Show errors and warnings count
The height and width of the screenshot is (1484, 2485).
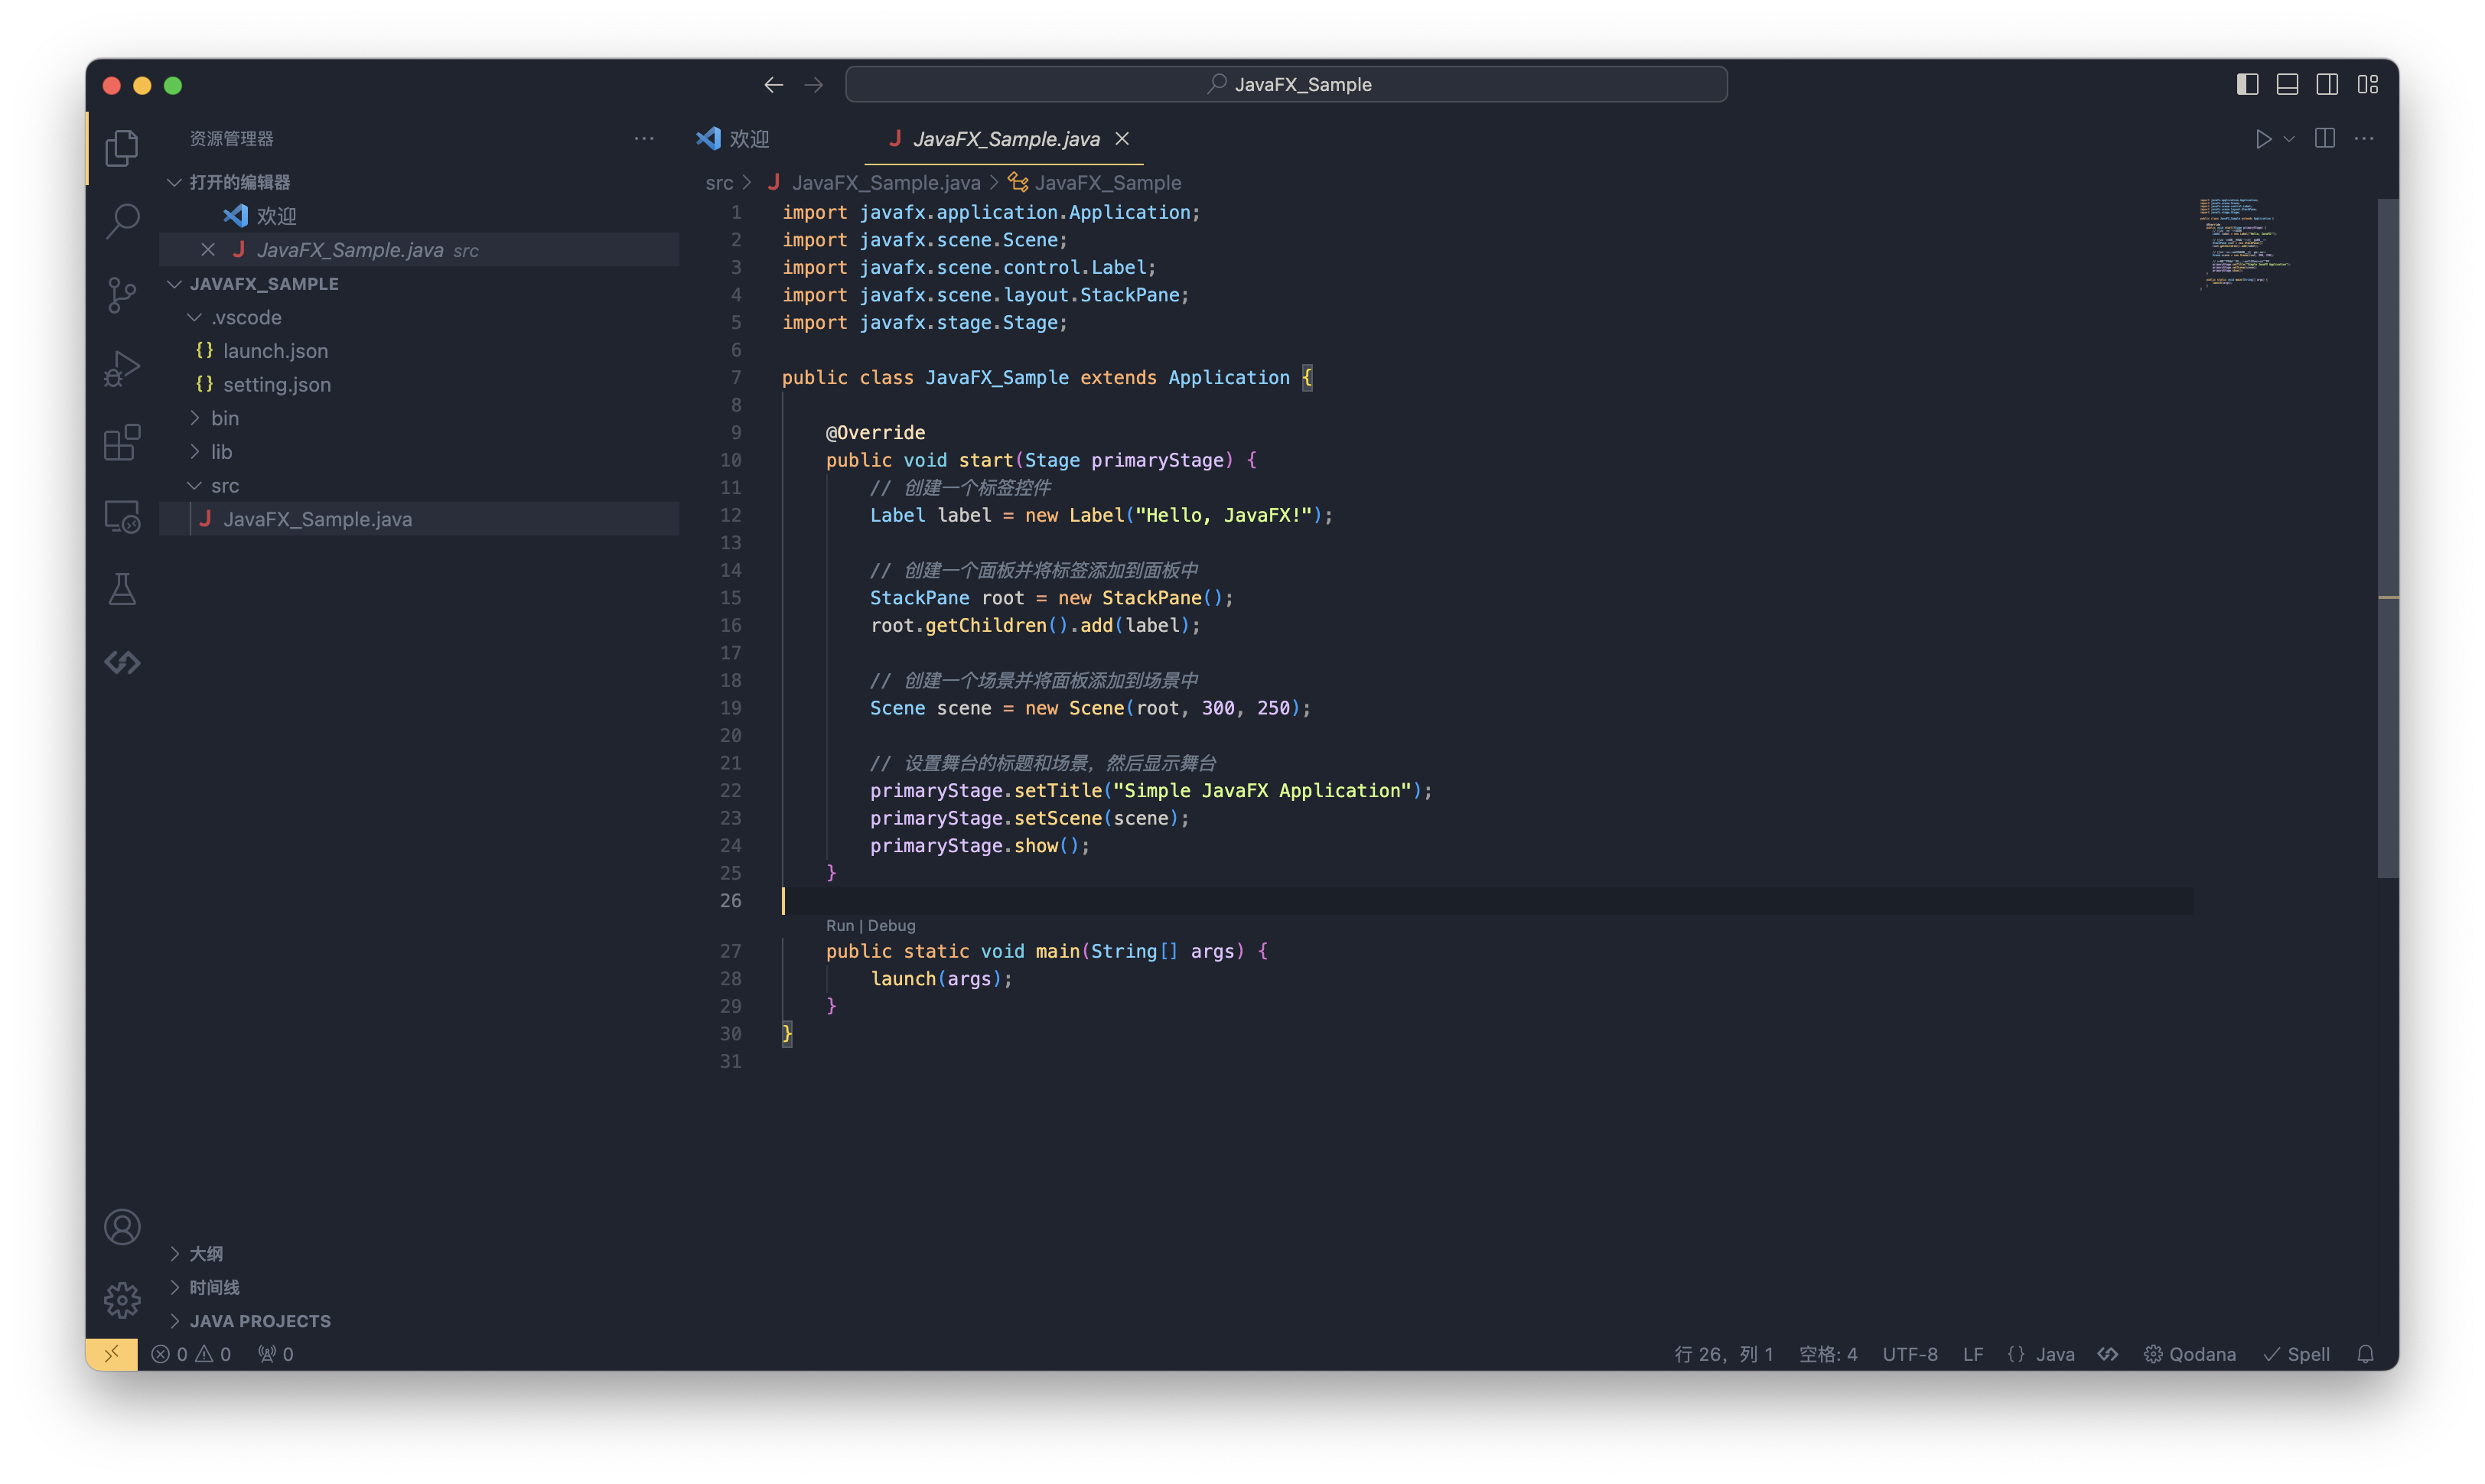(x=191, y=1354)
